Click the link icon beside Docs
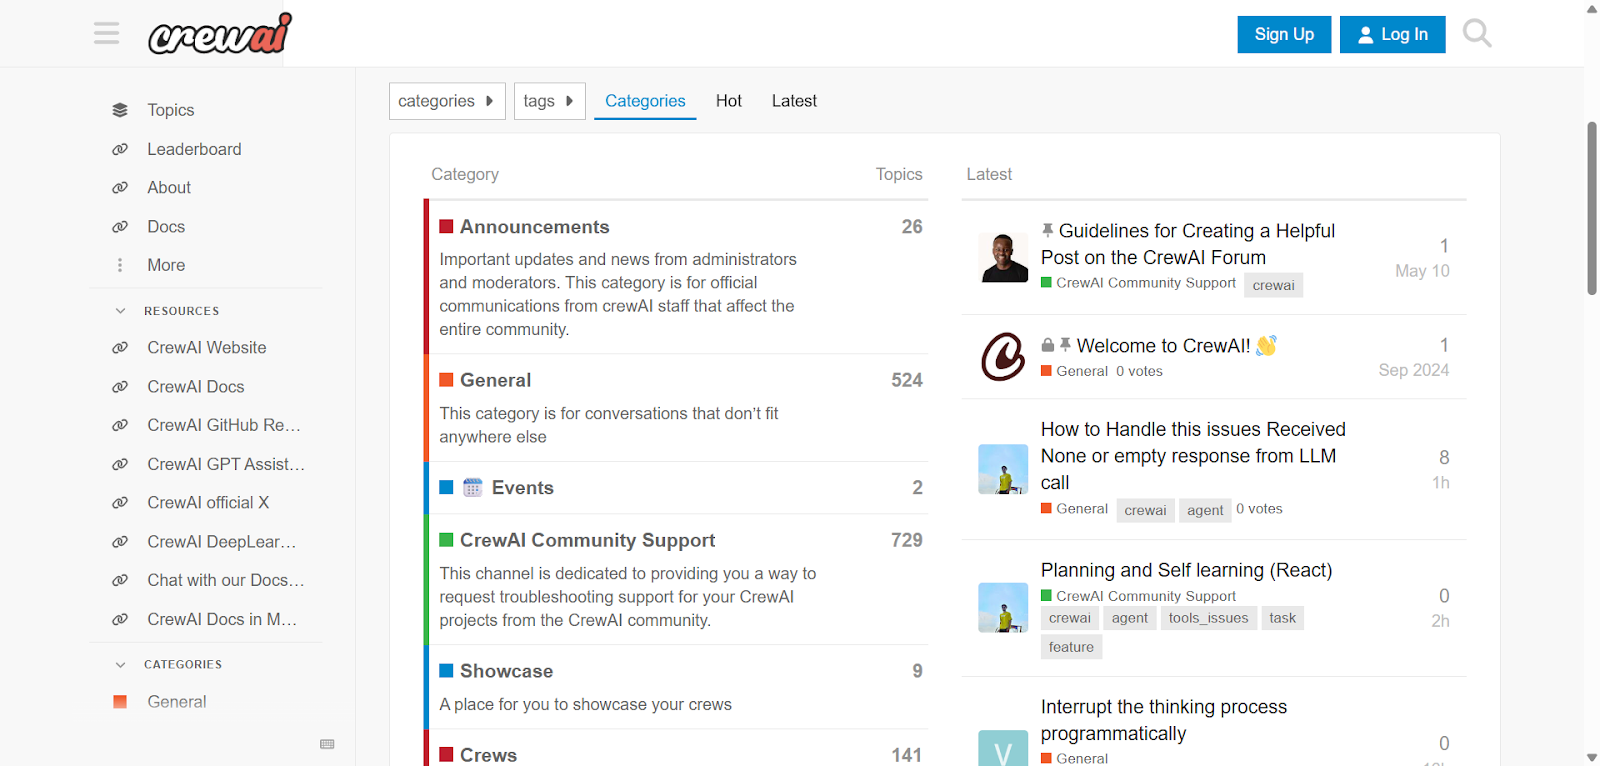Image resolution: width=1600 pixels, height=766 pixels. [120, 227]
